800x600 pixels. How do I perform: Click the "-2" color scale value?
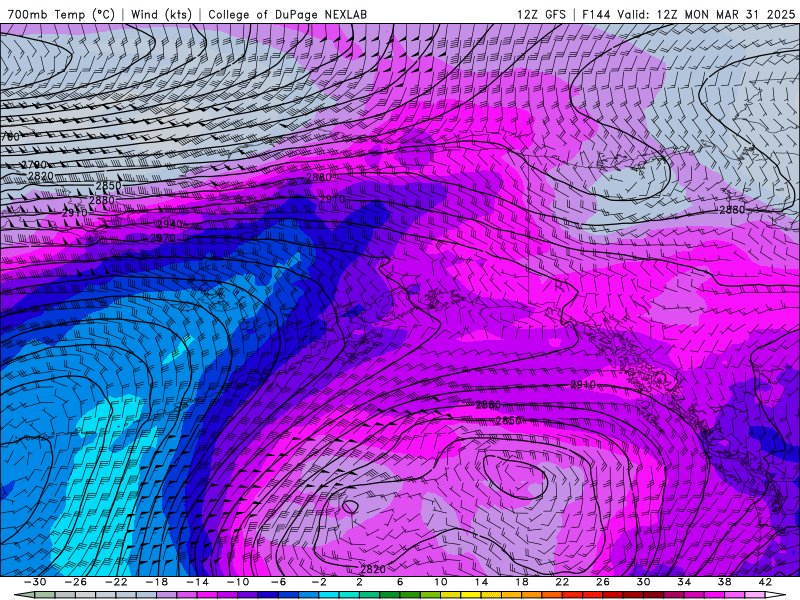[319, 582]
